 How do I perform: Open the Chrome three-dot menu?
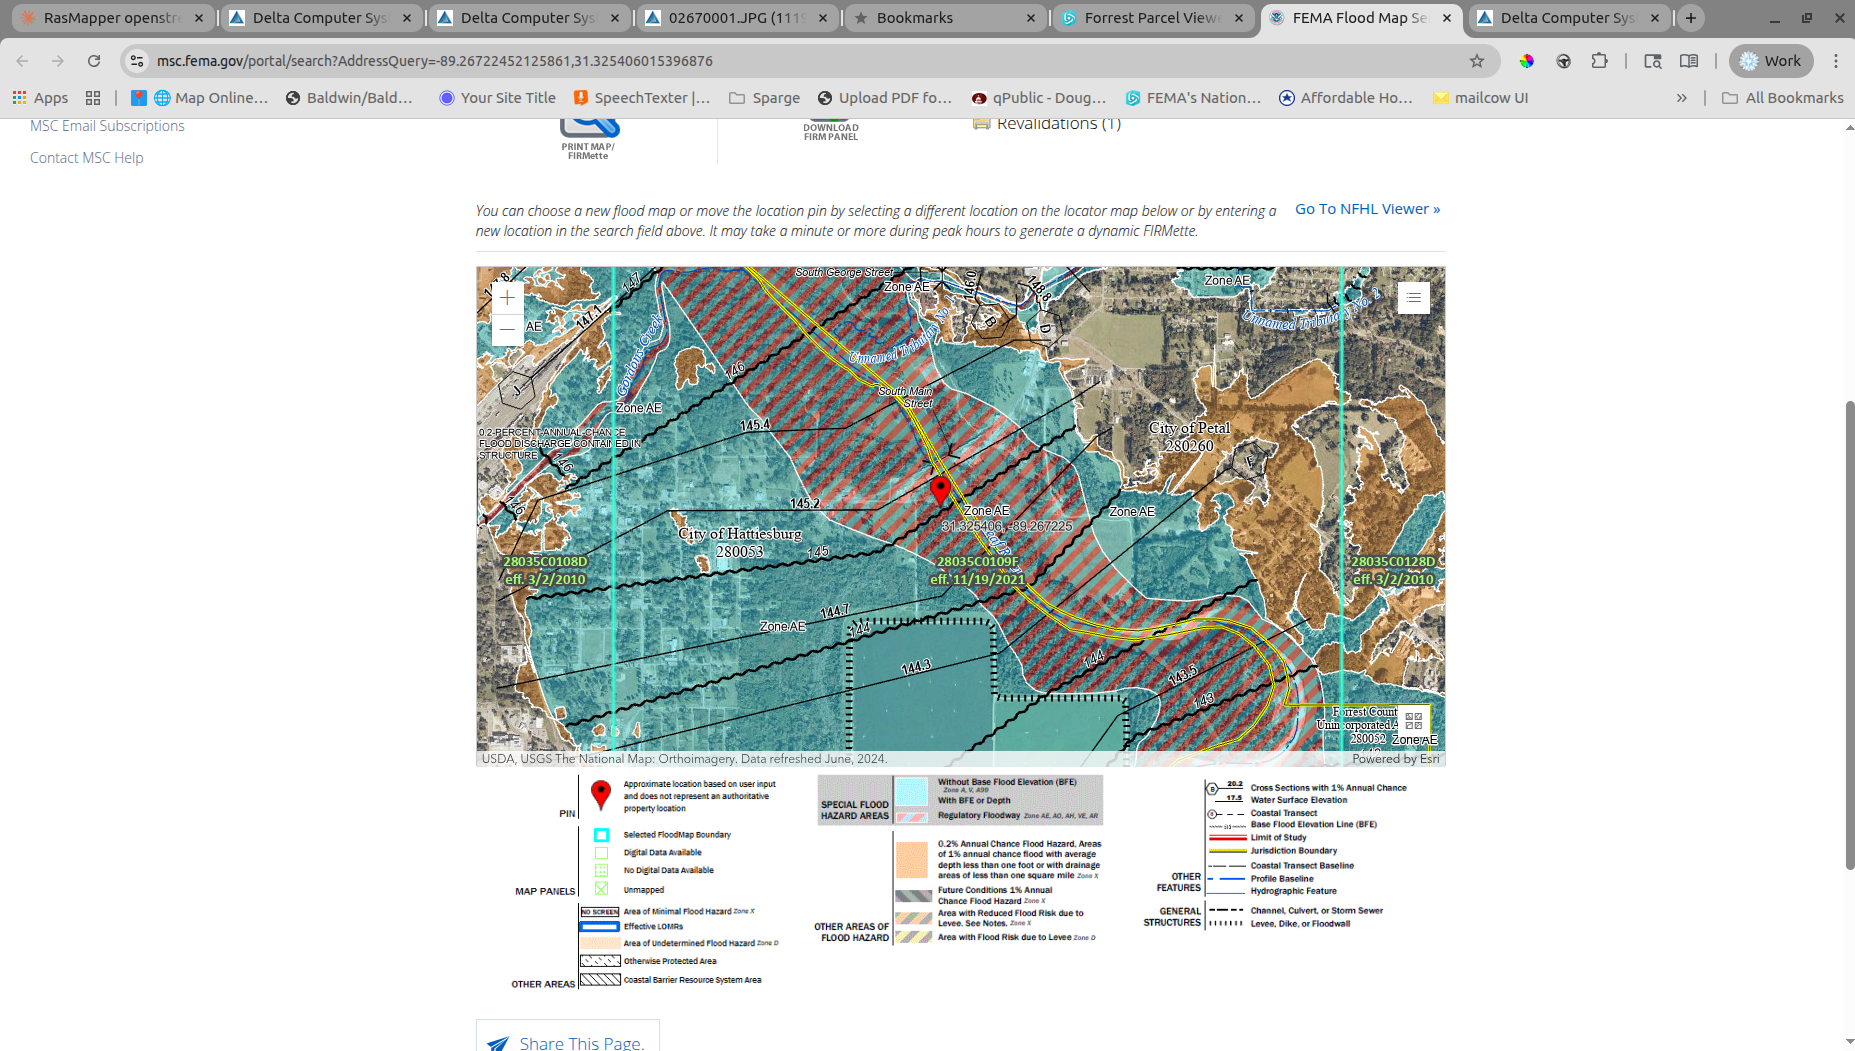(x=1836, y=61)
